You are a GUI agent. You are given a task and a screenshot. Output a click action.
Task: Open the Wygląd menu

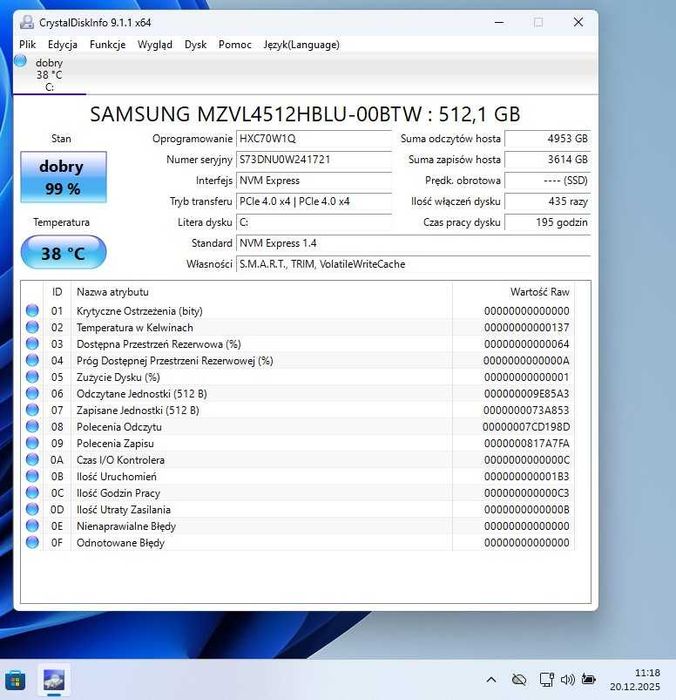(x=154, y=45)
